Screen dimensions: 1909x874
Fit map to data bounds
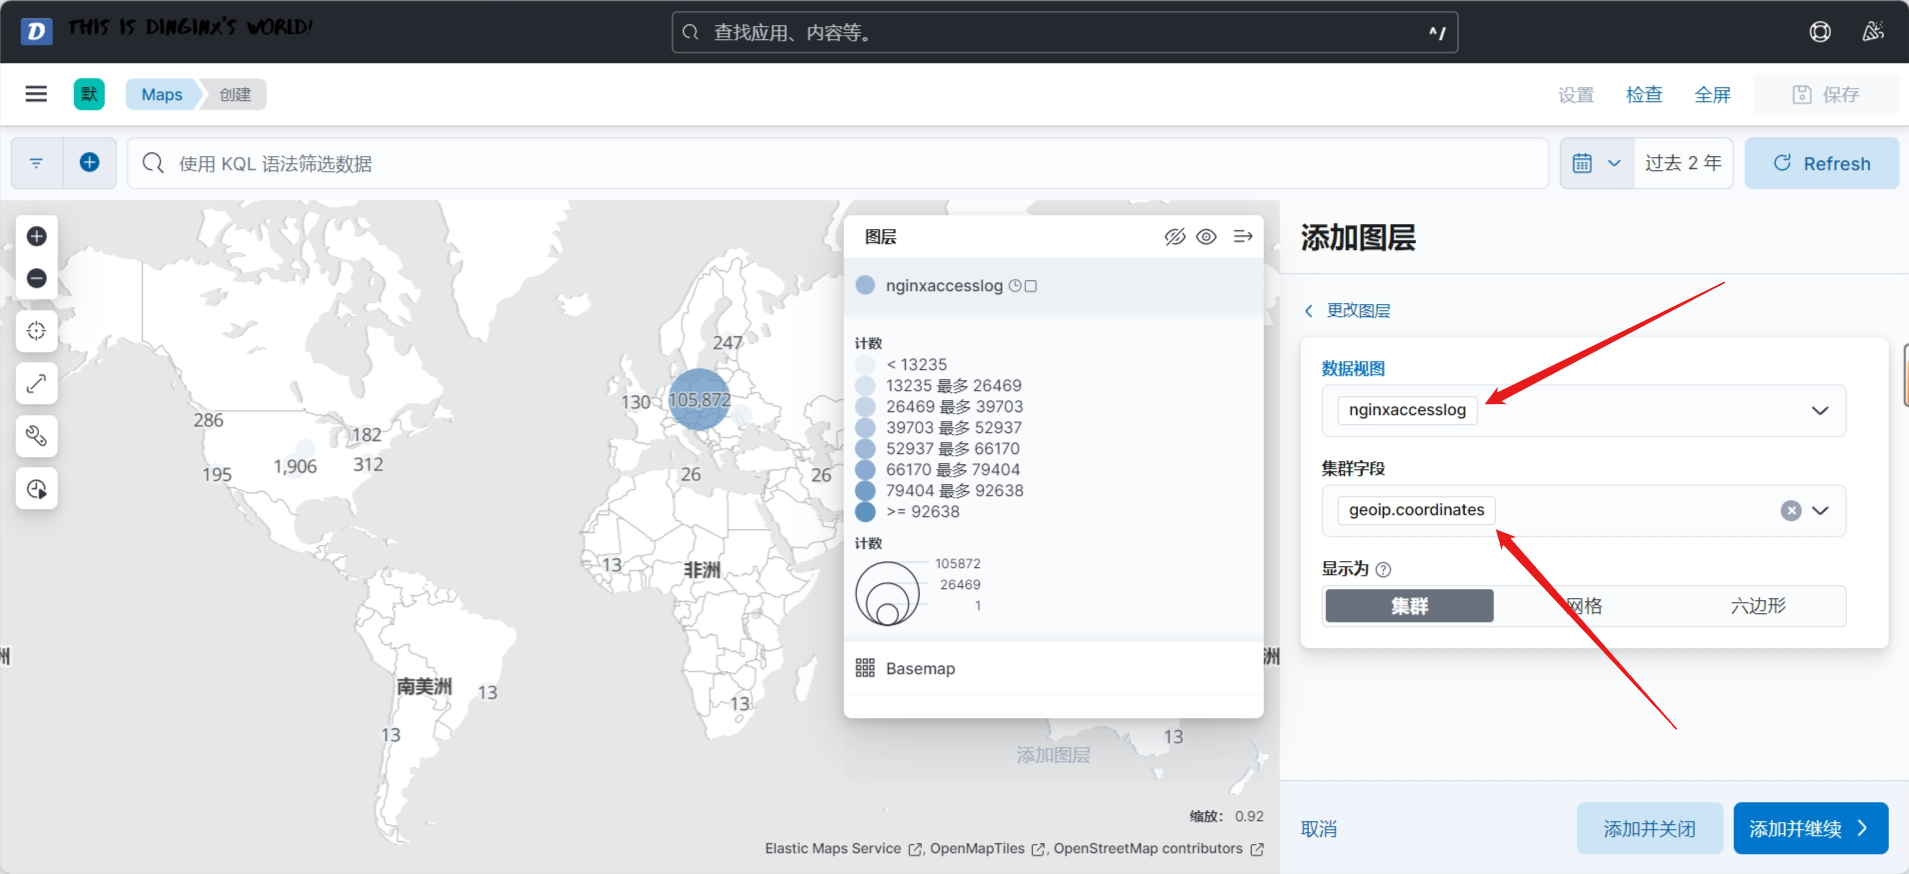coord(37,331)
